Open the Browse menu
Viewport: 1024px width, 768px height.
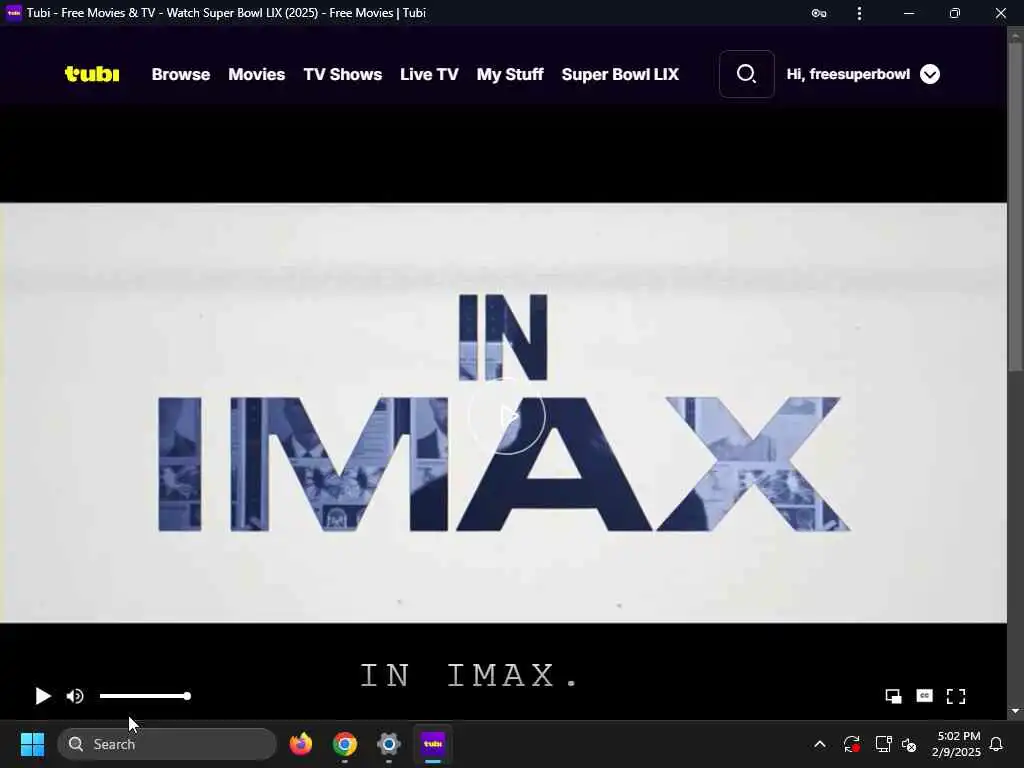[x=181, y=74]
